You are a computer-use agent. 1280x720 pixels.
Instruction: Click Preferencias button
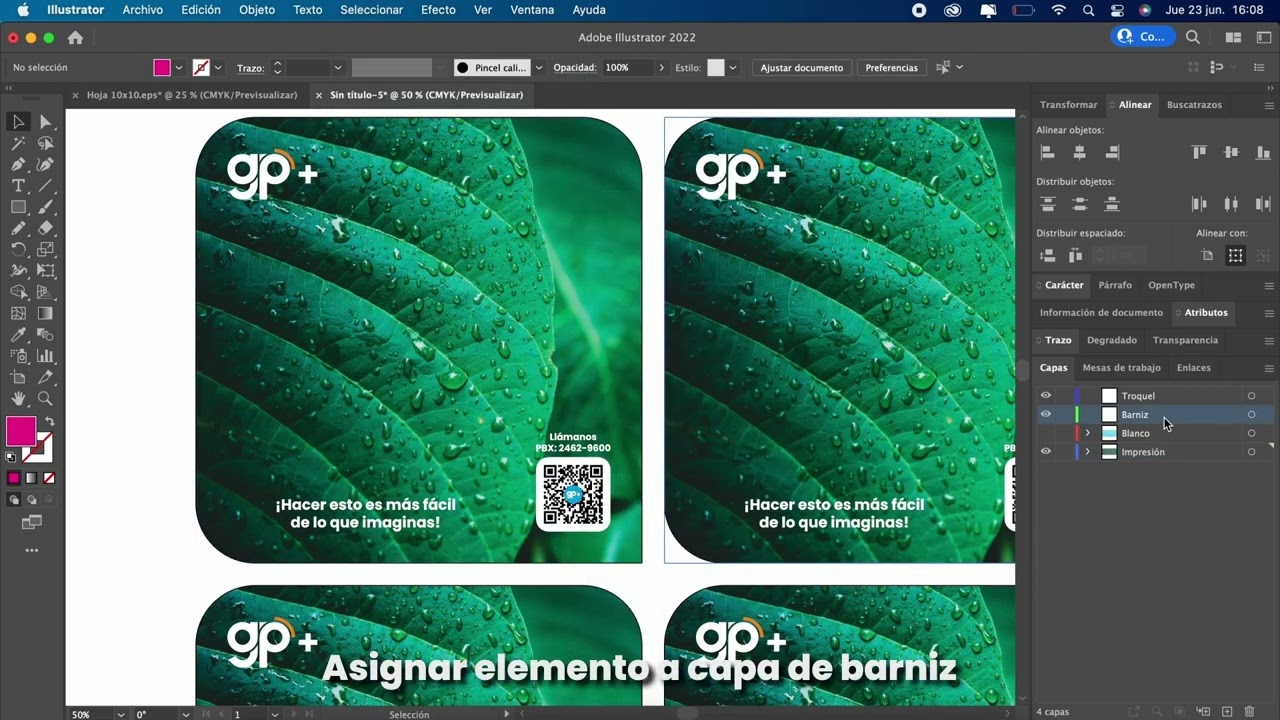click(x=891, y=68)
